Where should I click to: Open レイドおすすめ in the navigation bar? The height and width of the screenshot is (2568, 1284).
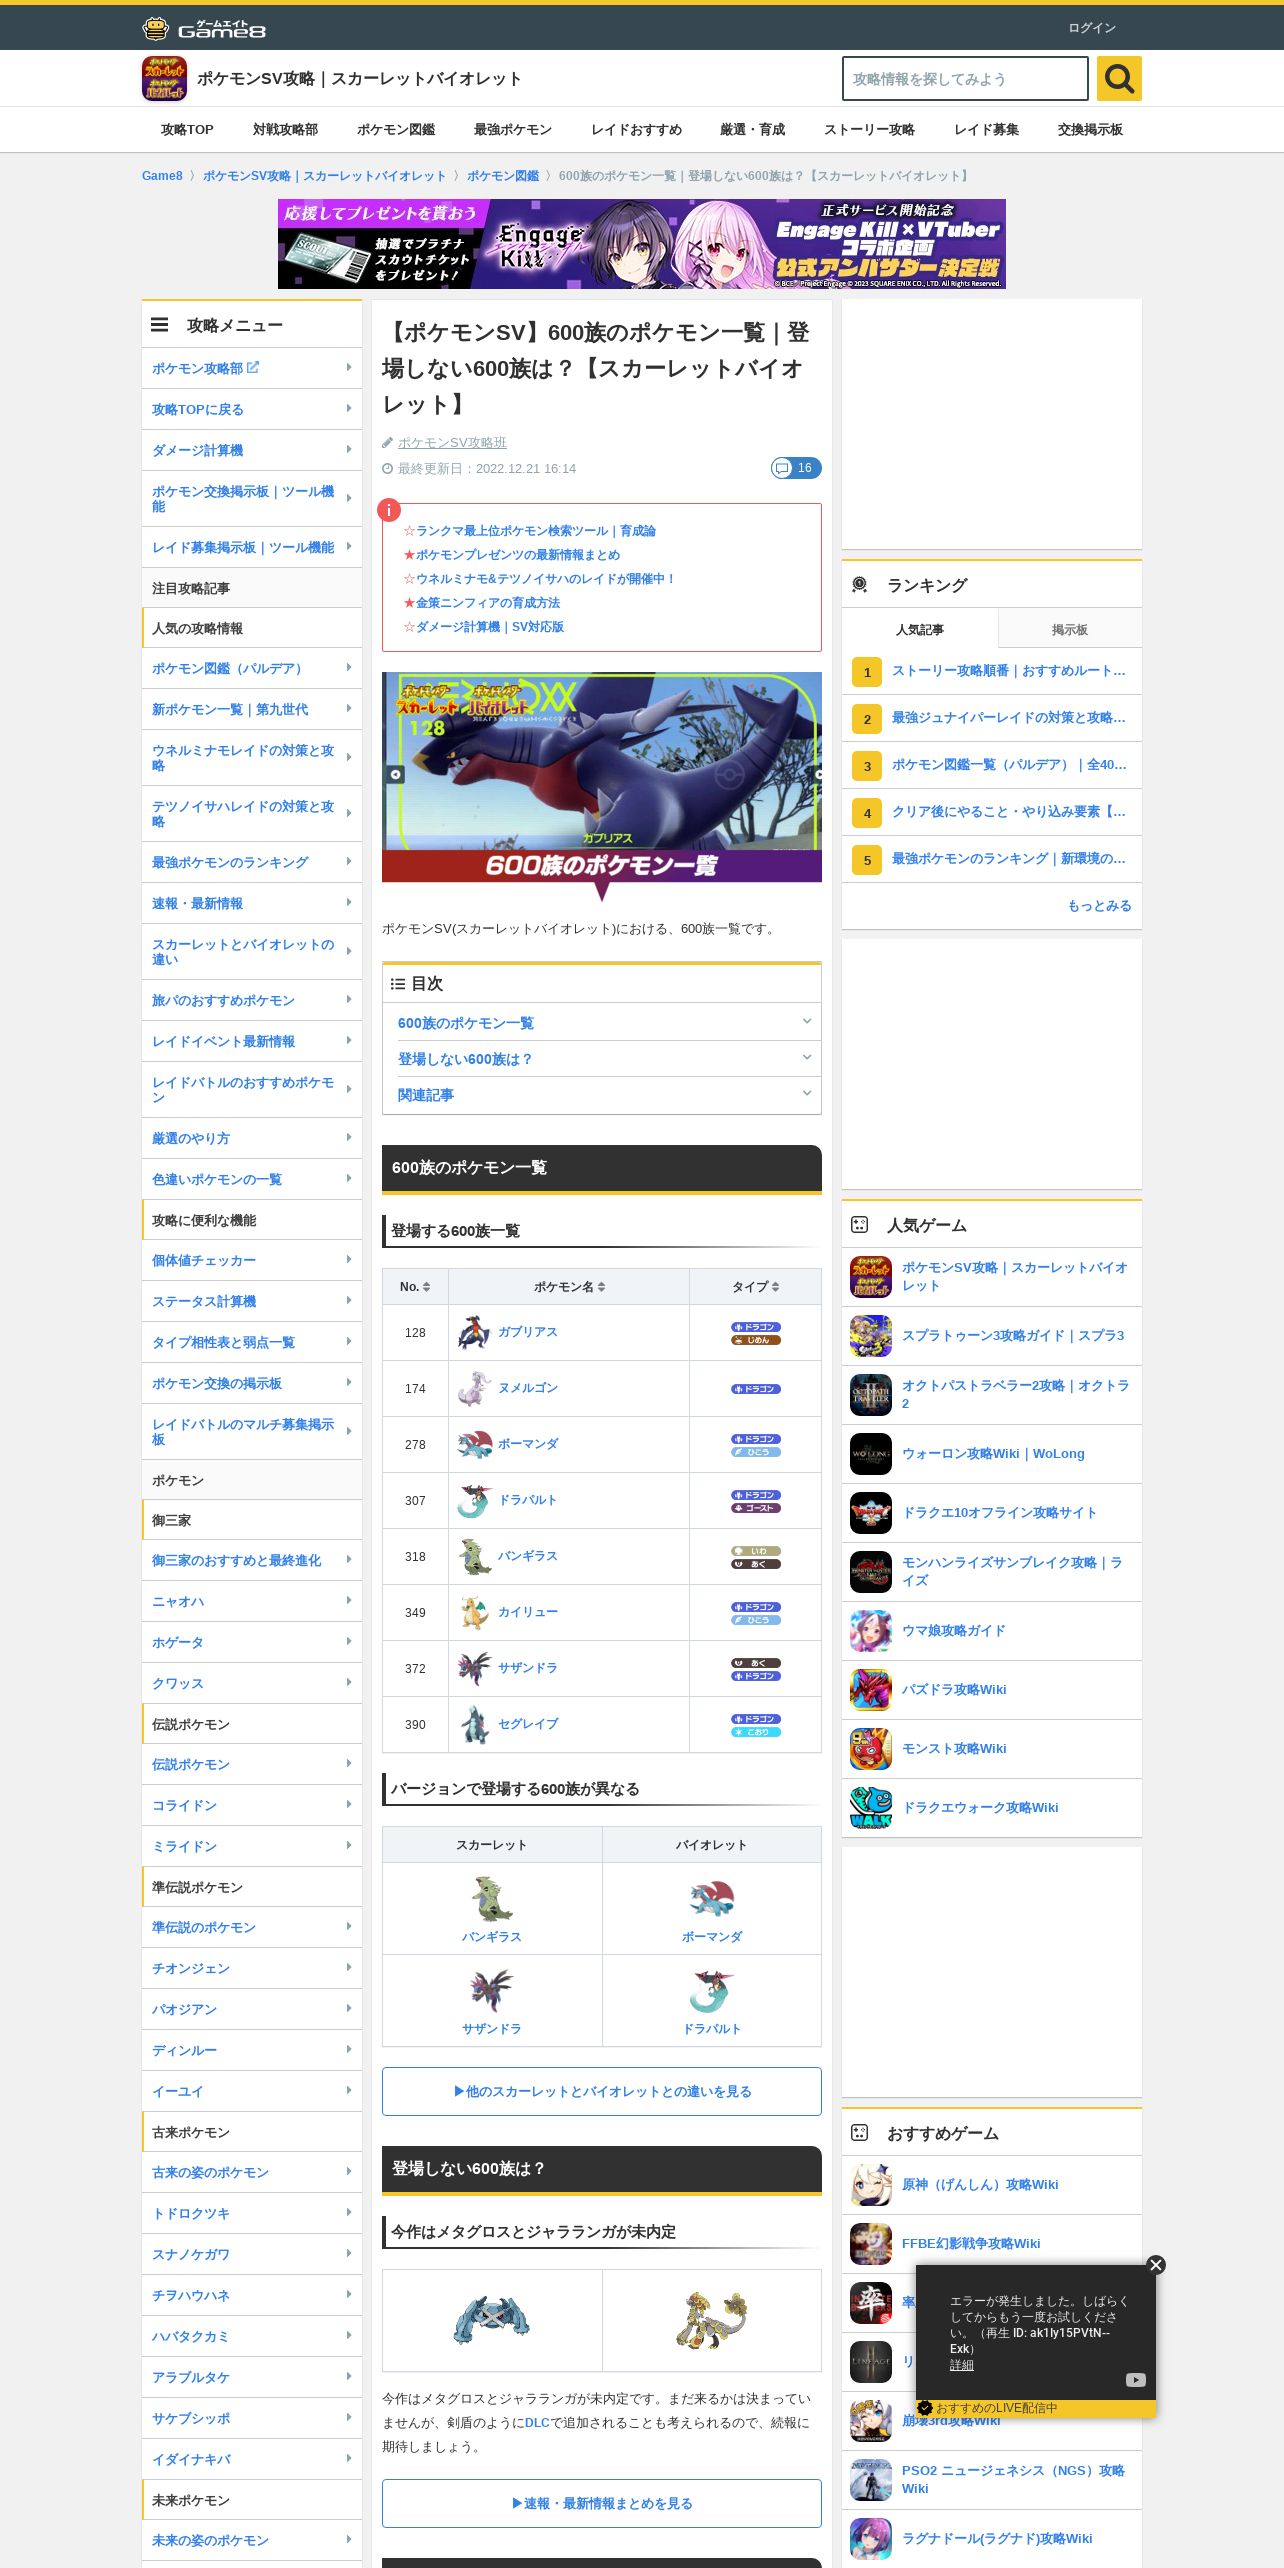(x=636, y=130)
